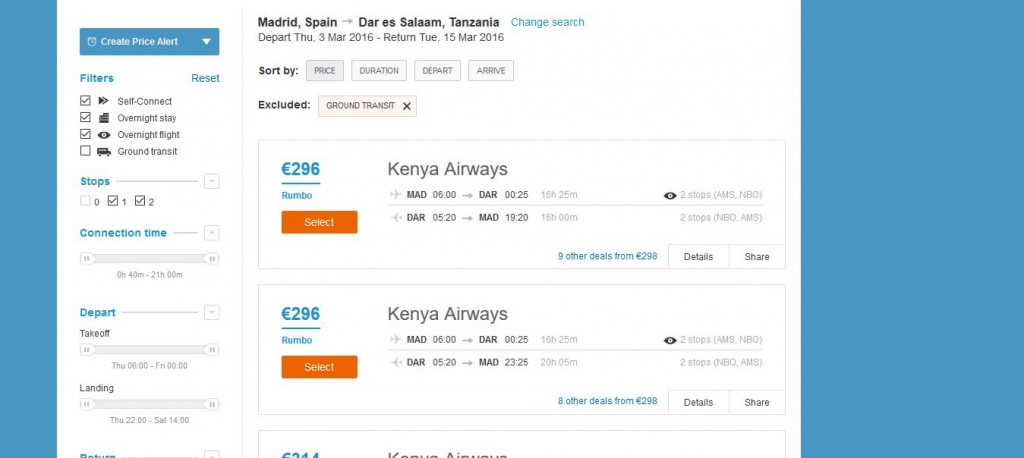Click the Overnight flight eye icon in Filters

[103, 135]
